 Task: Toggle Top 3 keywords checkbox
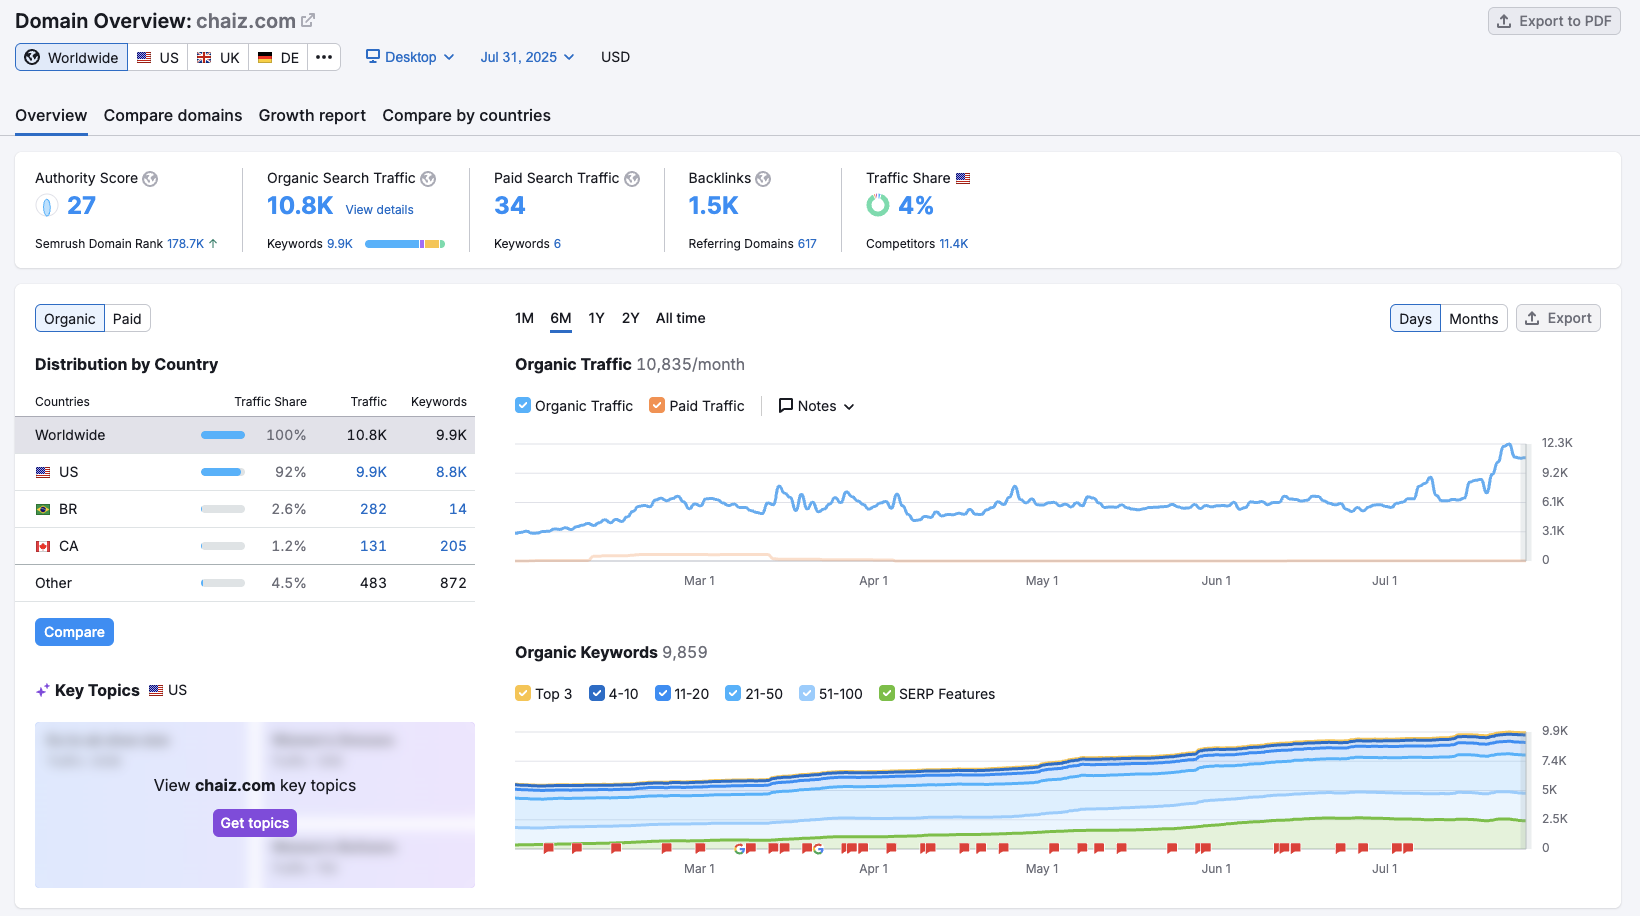523,693
